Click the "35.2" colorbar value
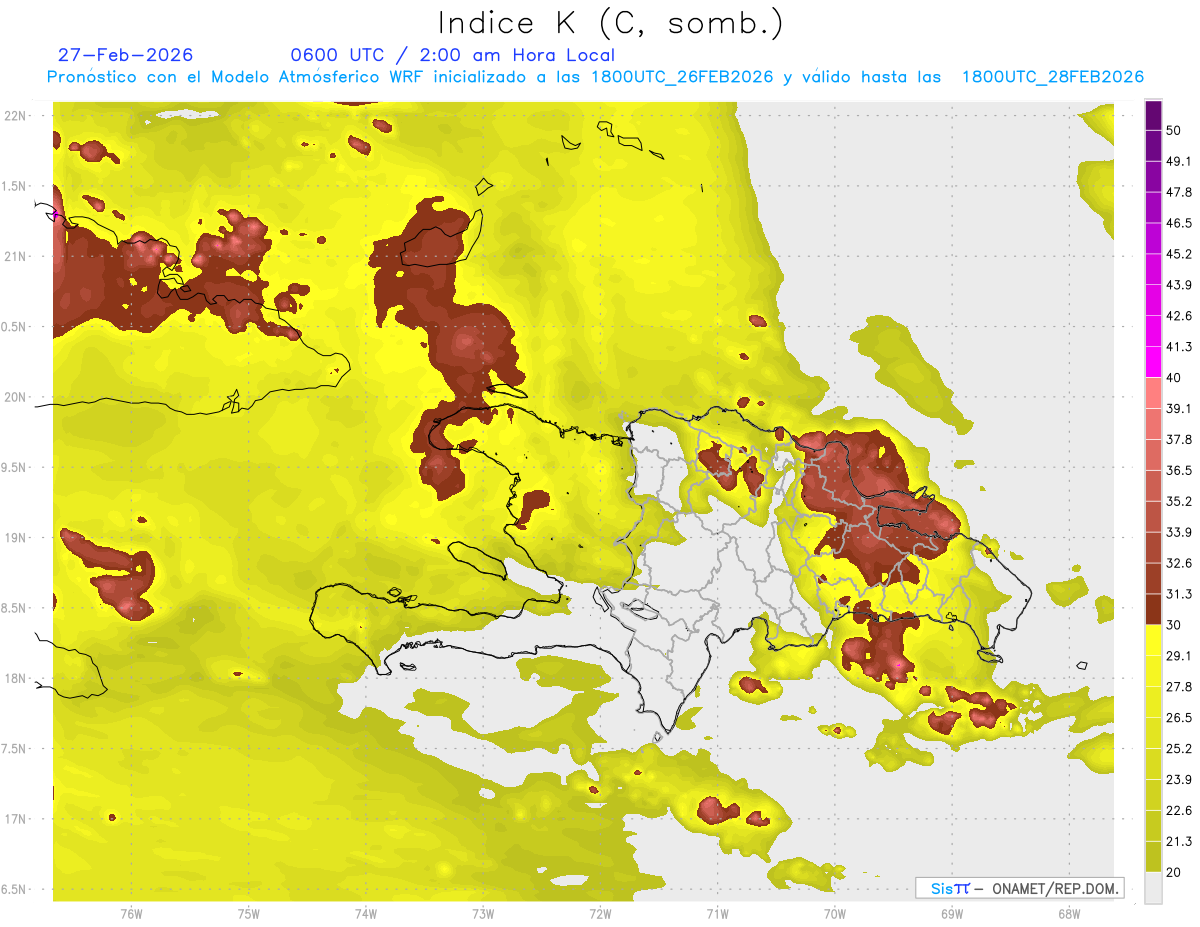 pyautogui.click(x=1179, y=501)
